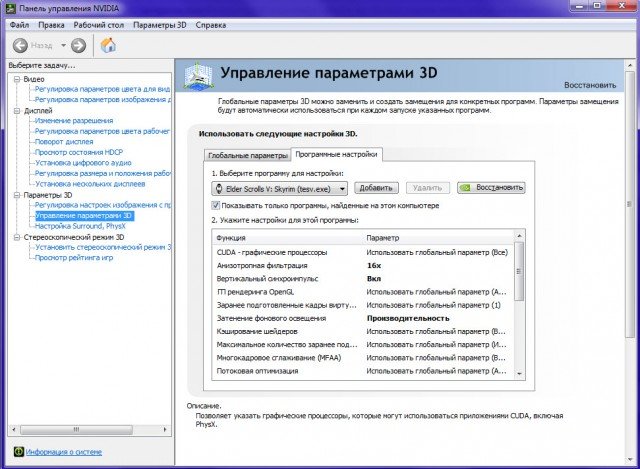Click the 3D settings header illustration icon
Viewport: 640px width, 469px height.
tap(198, 76)
